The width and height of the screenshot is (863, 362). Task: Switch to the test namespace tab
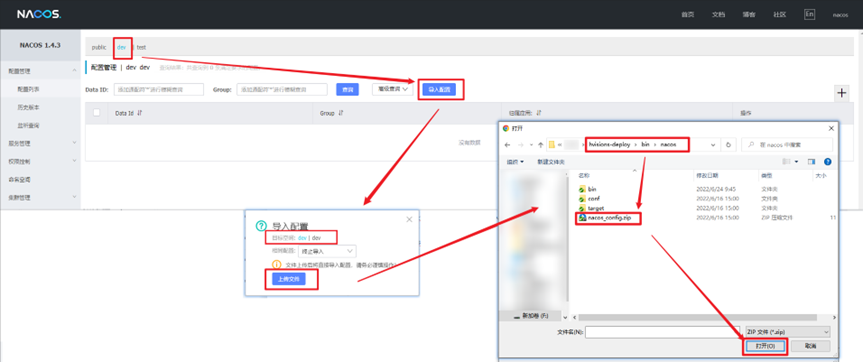point(141,47)
